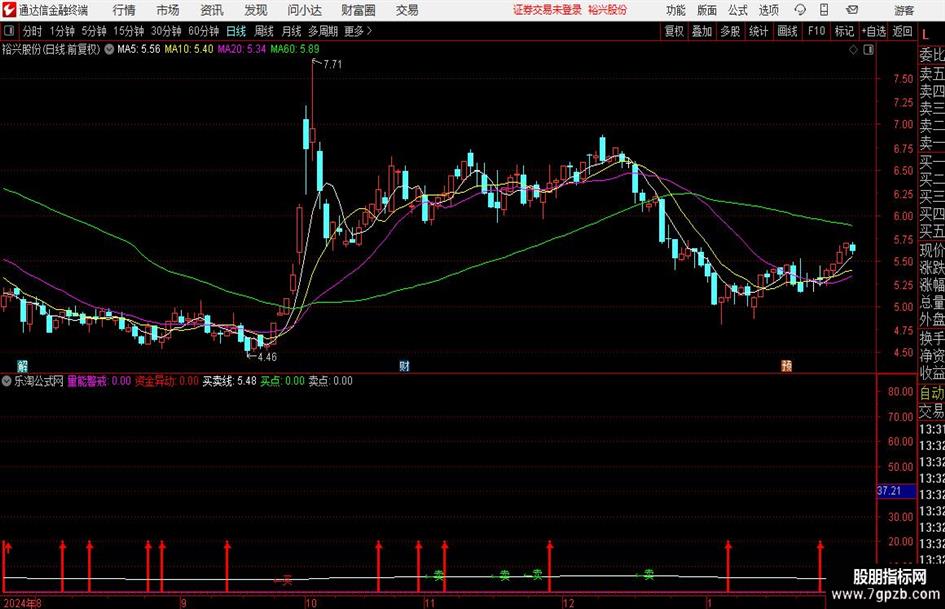Click the 游客 guest account label
The width and height of the screenshot is (945, 609).
pos(903,10)
